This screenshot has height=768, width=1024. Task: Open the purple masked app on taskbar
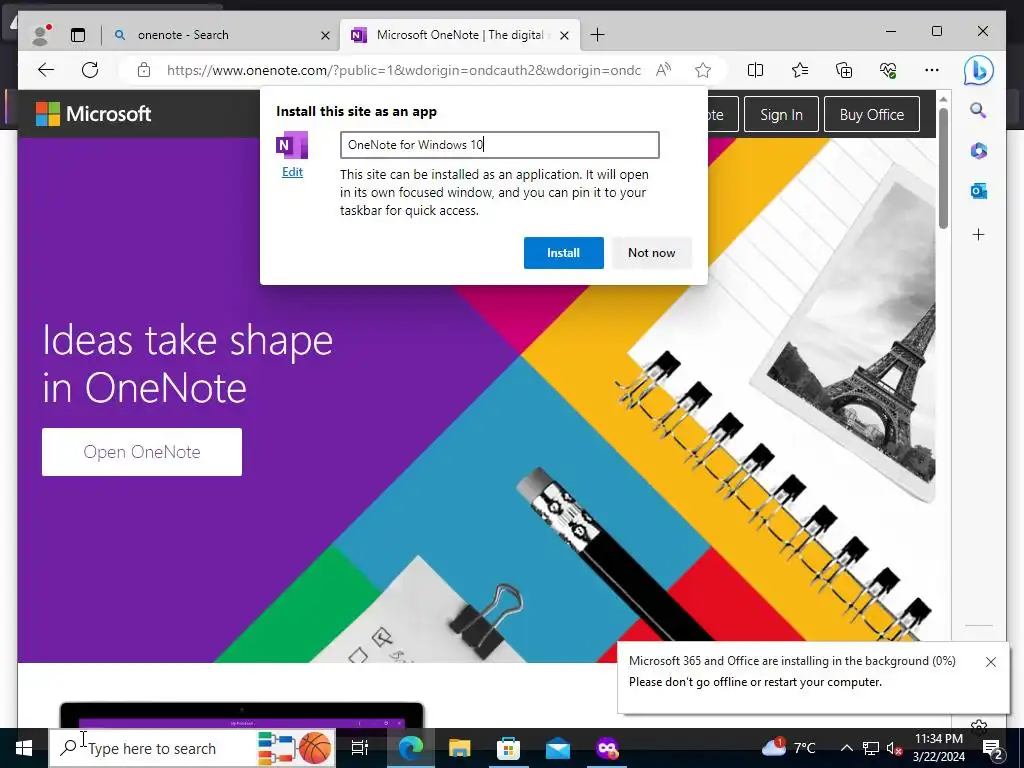click(607, 748)
